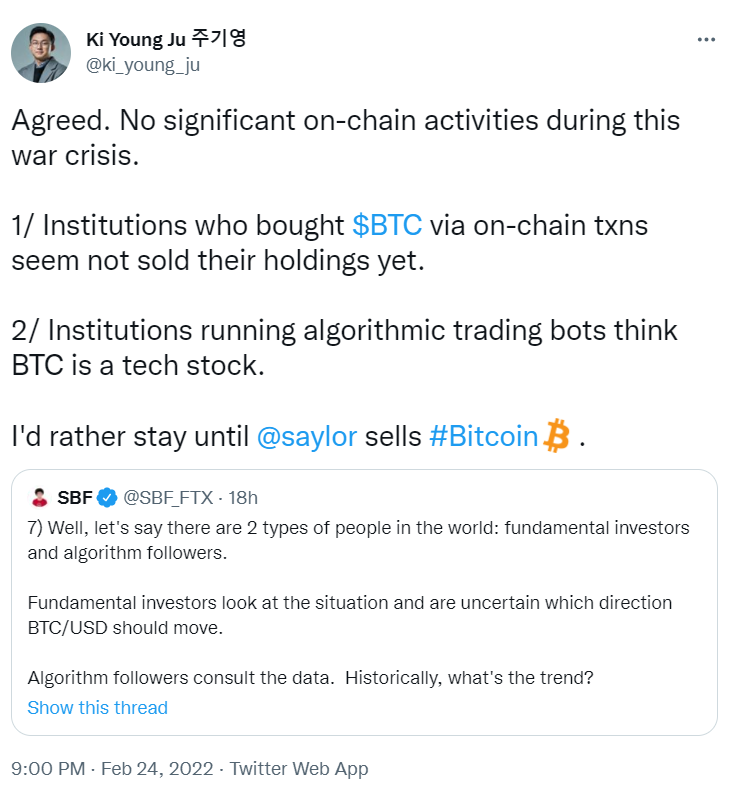Open the 9:00 PM · Feb 24, 2022 timestamp
The image size is (735, 801).
tap(111, 769)
